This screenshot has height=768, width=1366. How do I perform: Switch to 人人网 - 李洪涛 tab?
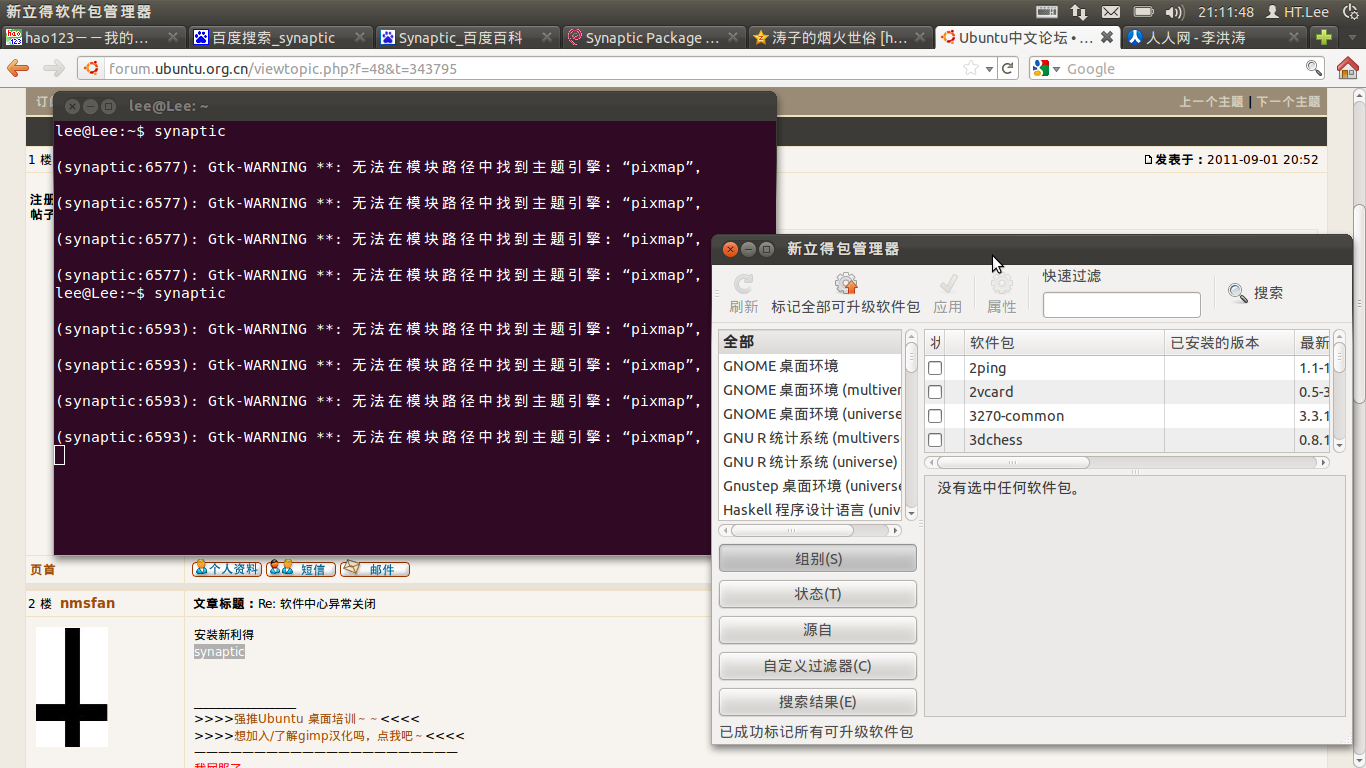(x=1215, y=37)
